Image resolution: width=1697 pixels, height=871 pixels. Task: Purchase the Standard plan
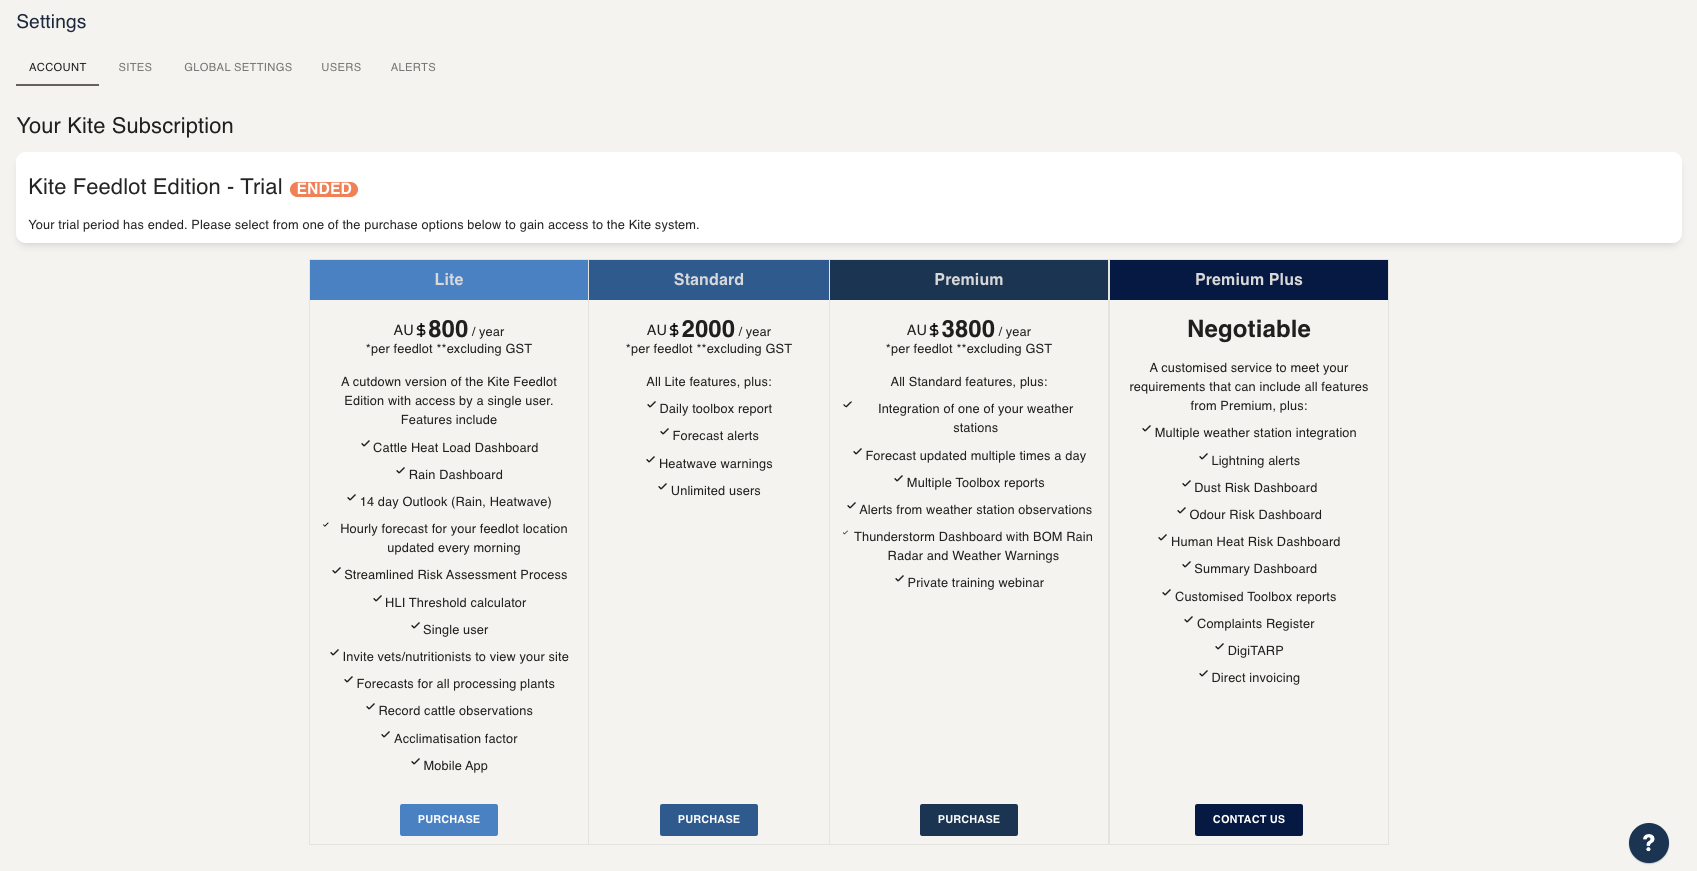point(709,819)
